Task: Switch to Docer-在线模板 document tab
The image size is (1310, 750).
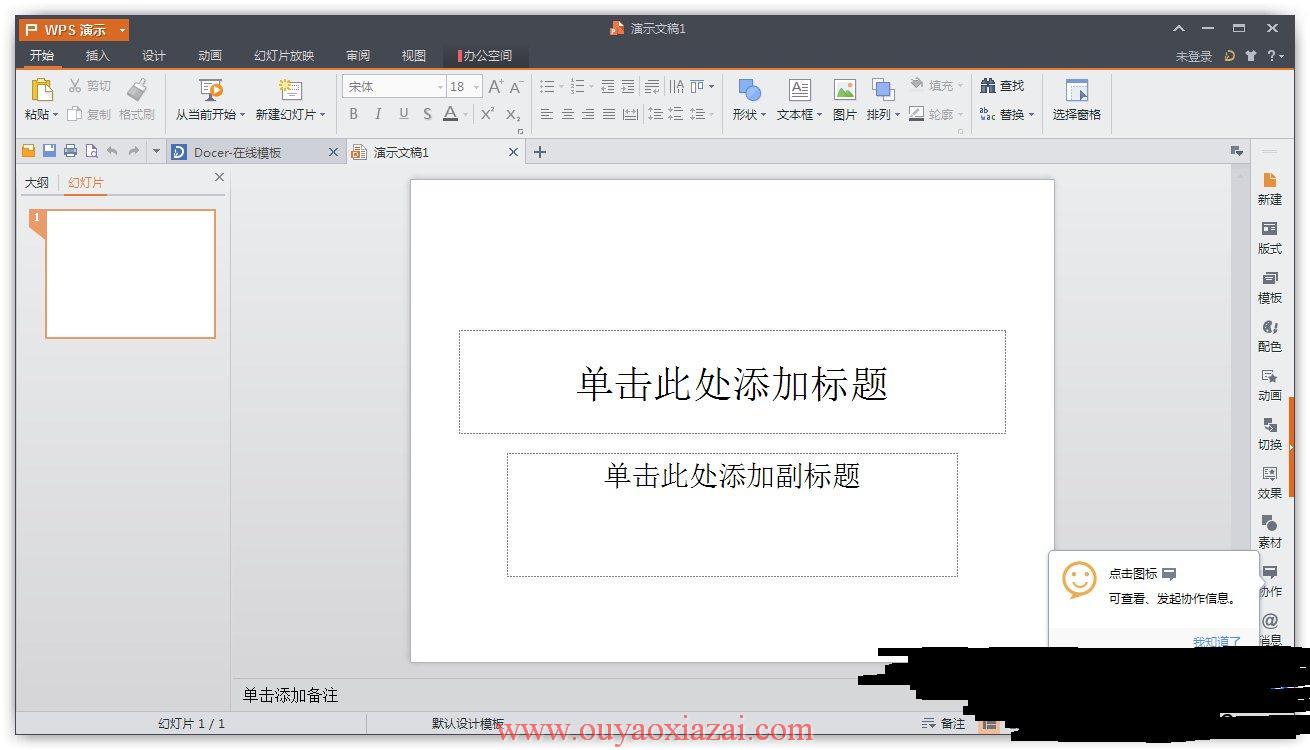Action: pos(255,152)
